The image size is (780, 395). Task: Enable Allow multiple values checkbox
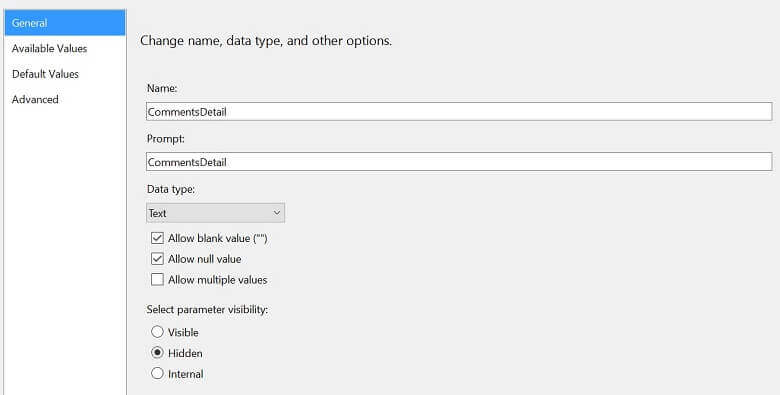coord(157,280)
